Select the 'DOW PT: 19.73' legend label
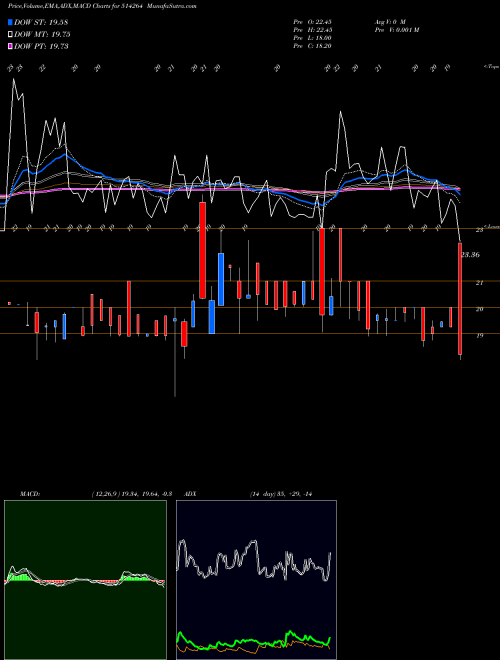The image size is (500, 660). [41, 46]
